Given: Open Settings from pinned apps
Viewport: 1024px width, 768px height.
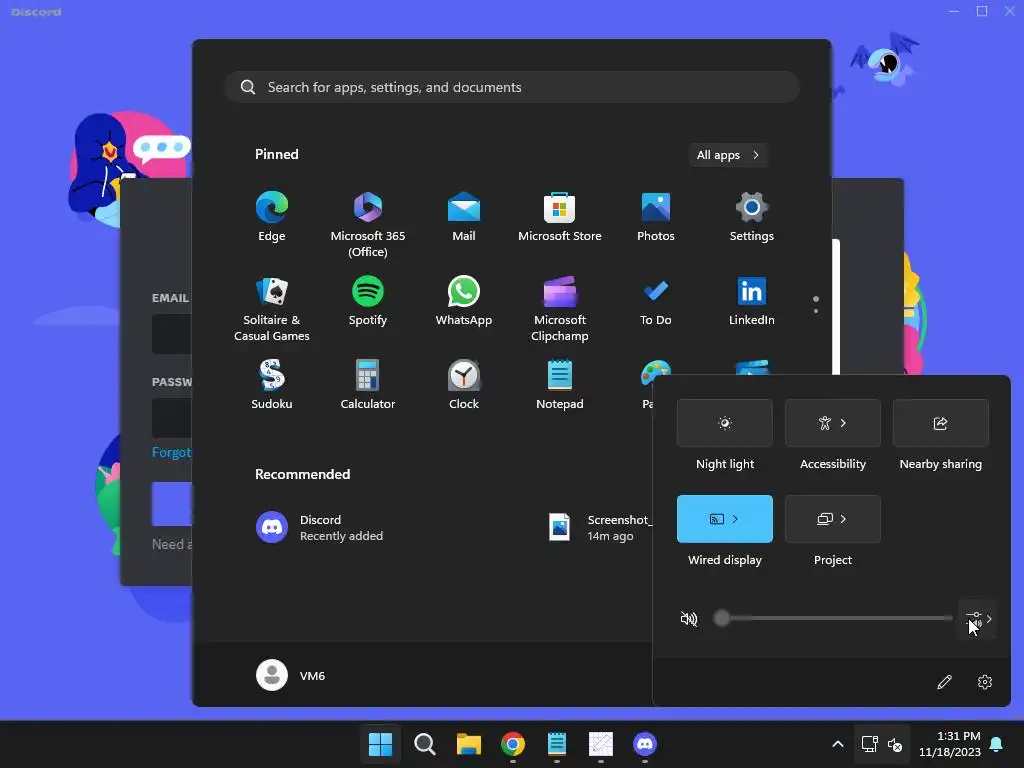Looking at the screenshot, I should tap(752, 217).
